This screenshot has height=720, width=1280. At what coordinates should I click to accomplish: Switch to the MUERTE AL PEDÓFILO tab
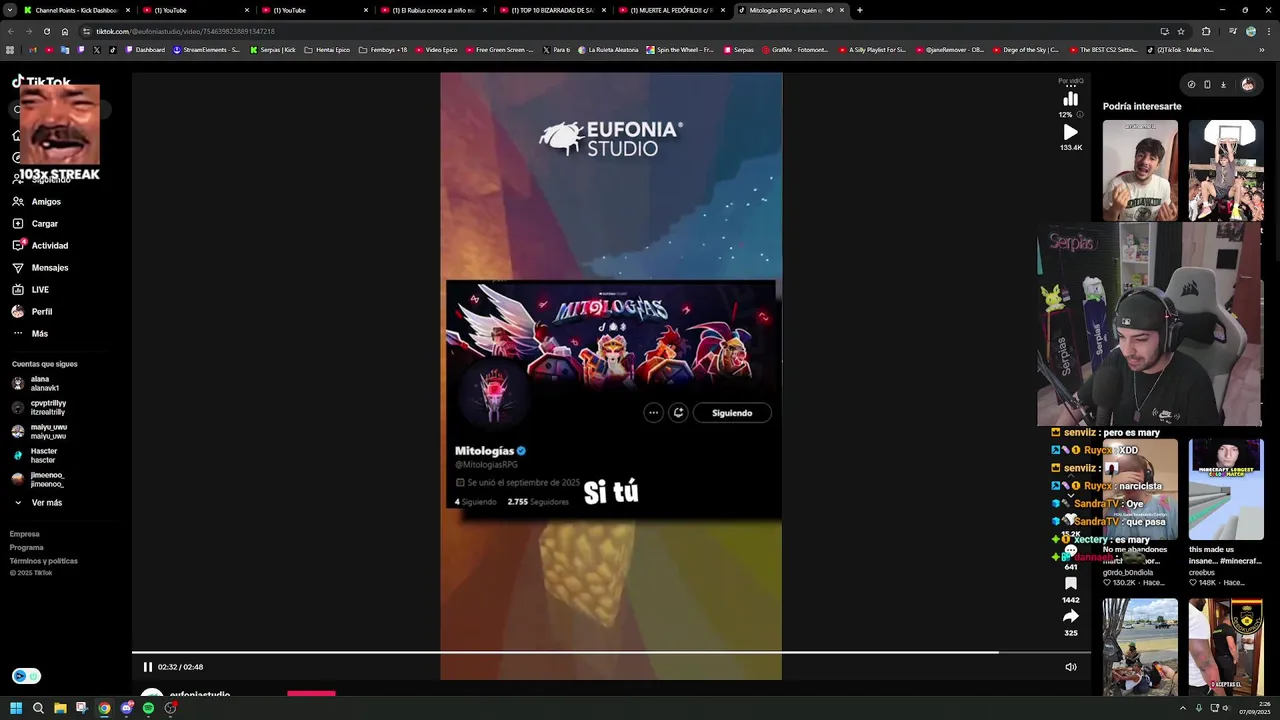pos(670,10)
